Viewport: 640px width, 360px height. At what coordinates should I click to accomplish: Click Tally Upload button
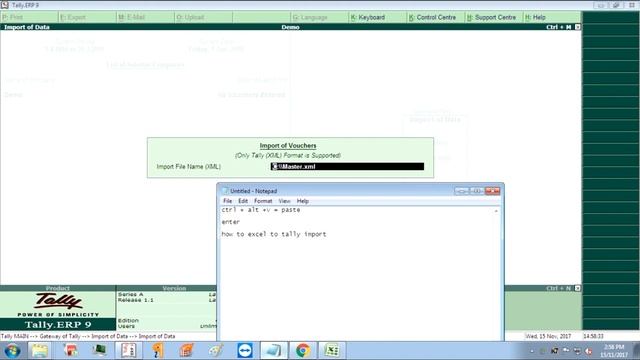click(204, 17)
